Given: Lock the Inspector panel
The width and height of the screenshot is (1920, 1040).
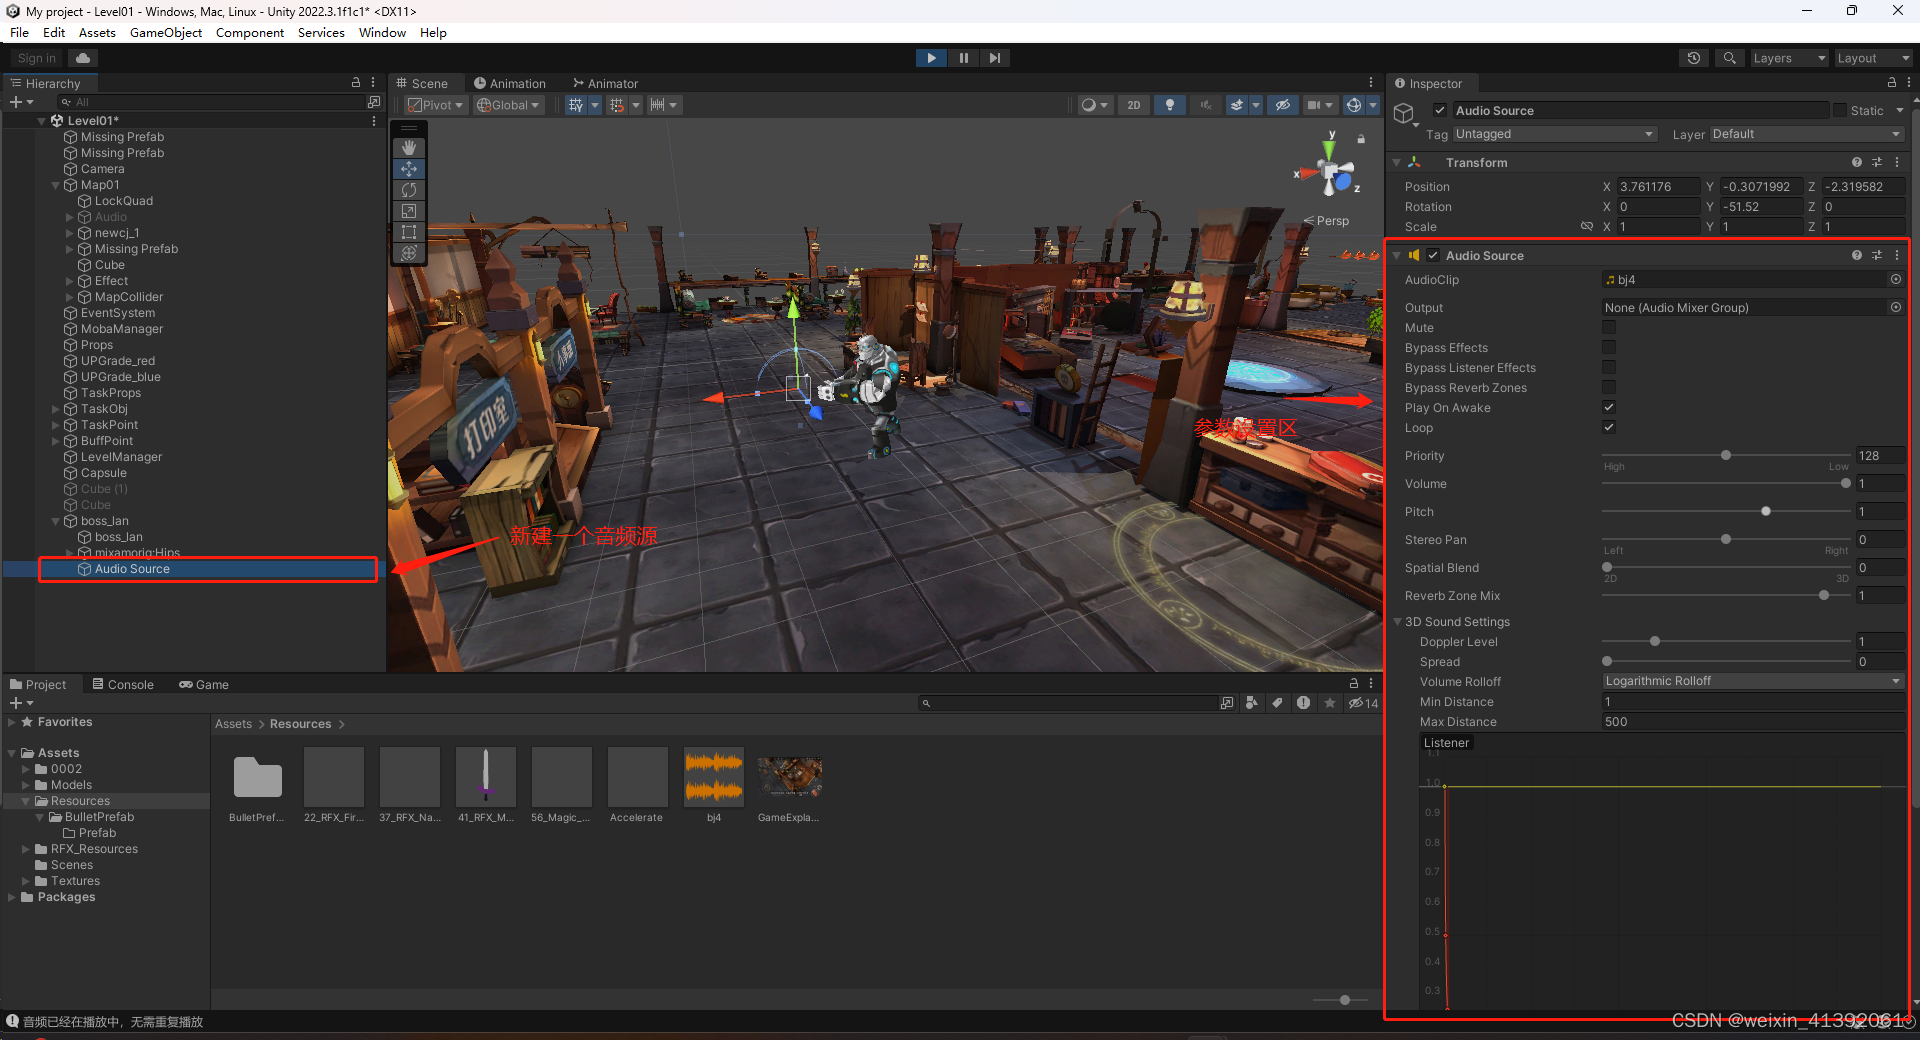Looking at the screenshot, I should point(1891,83).
